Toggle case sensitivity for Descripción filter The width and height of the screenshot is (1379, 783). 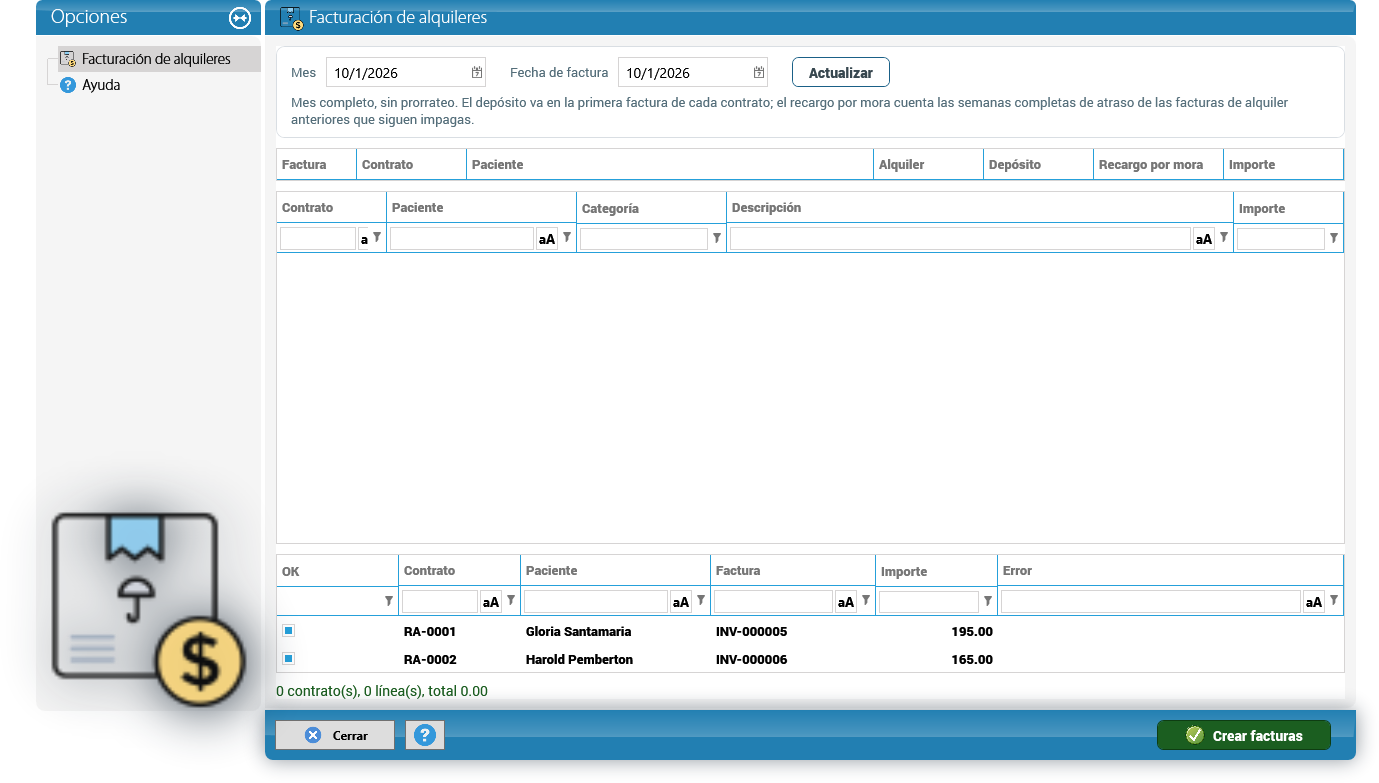tap(1204, 239)
